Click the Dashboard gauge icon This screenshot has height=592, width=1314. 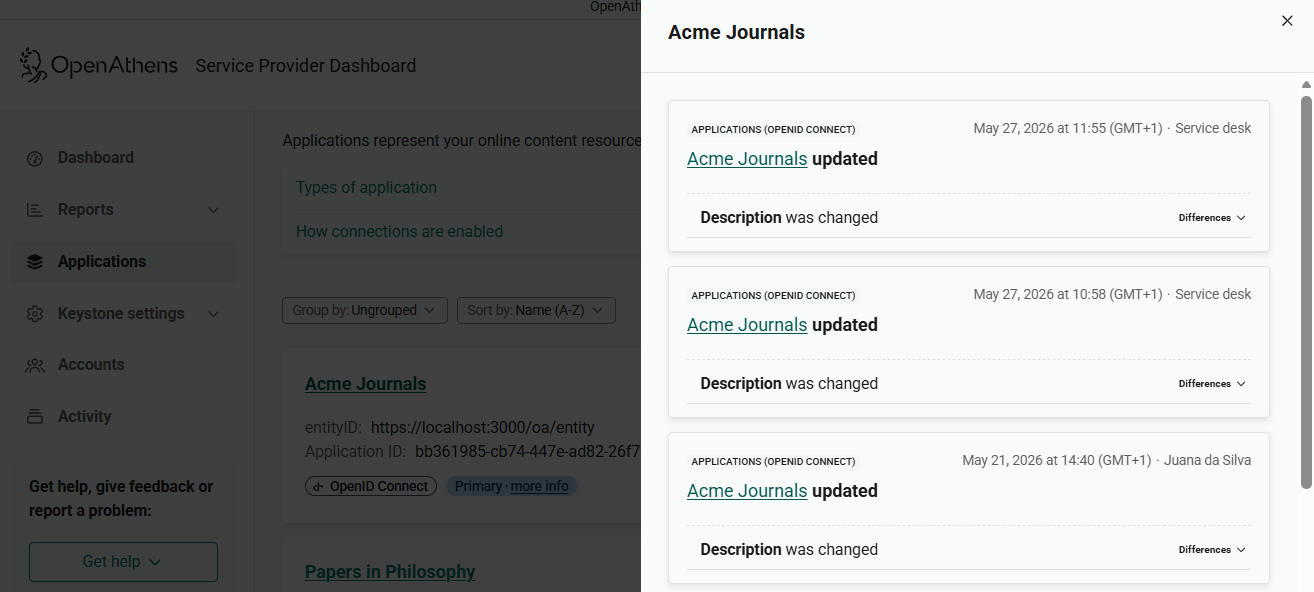click(35, 158)
